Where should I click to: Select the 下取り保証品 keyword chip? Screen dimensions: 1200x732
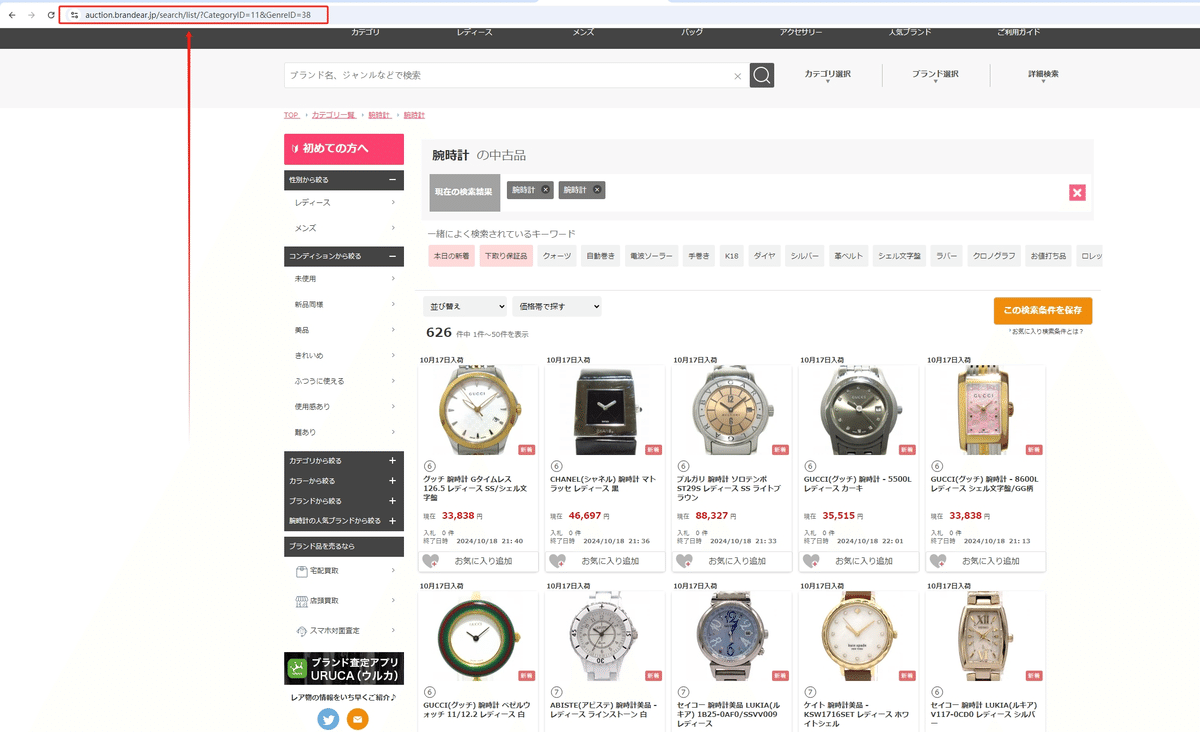click(x=507, y=257)
